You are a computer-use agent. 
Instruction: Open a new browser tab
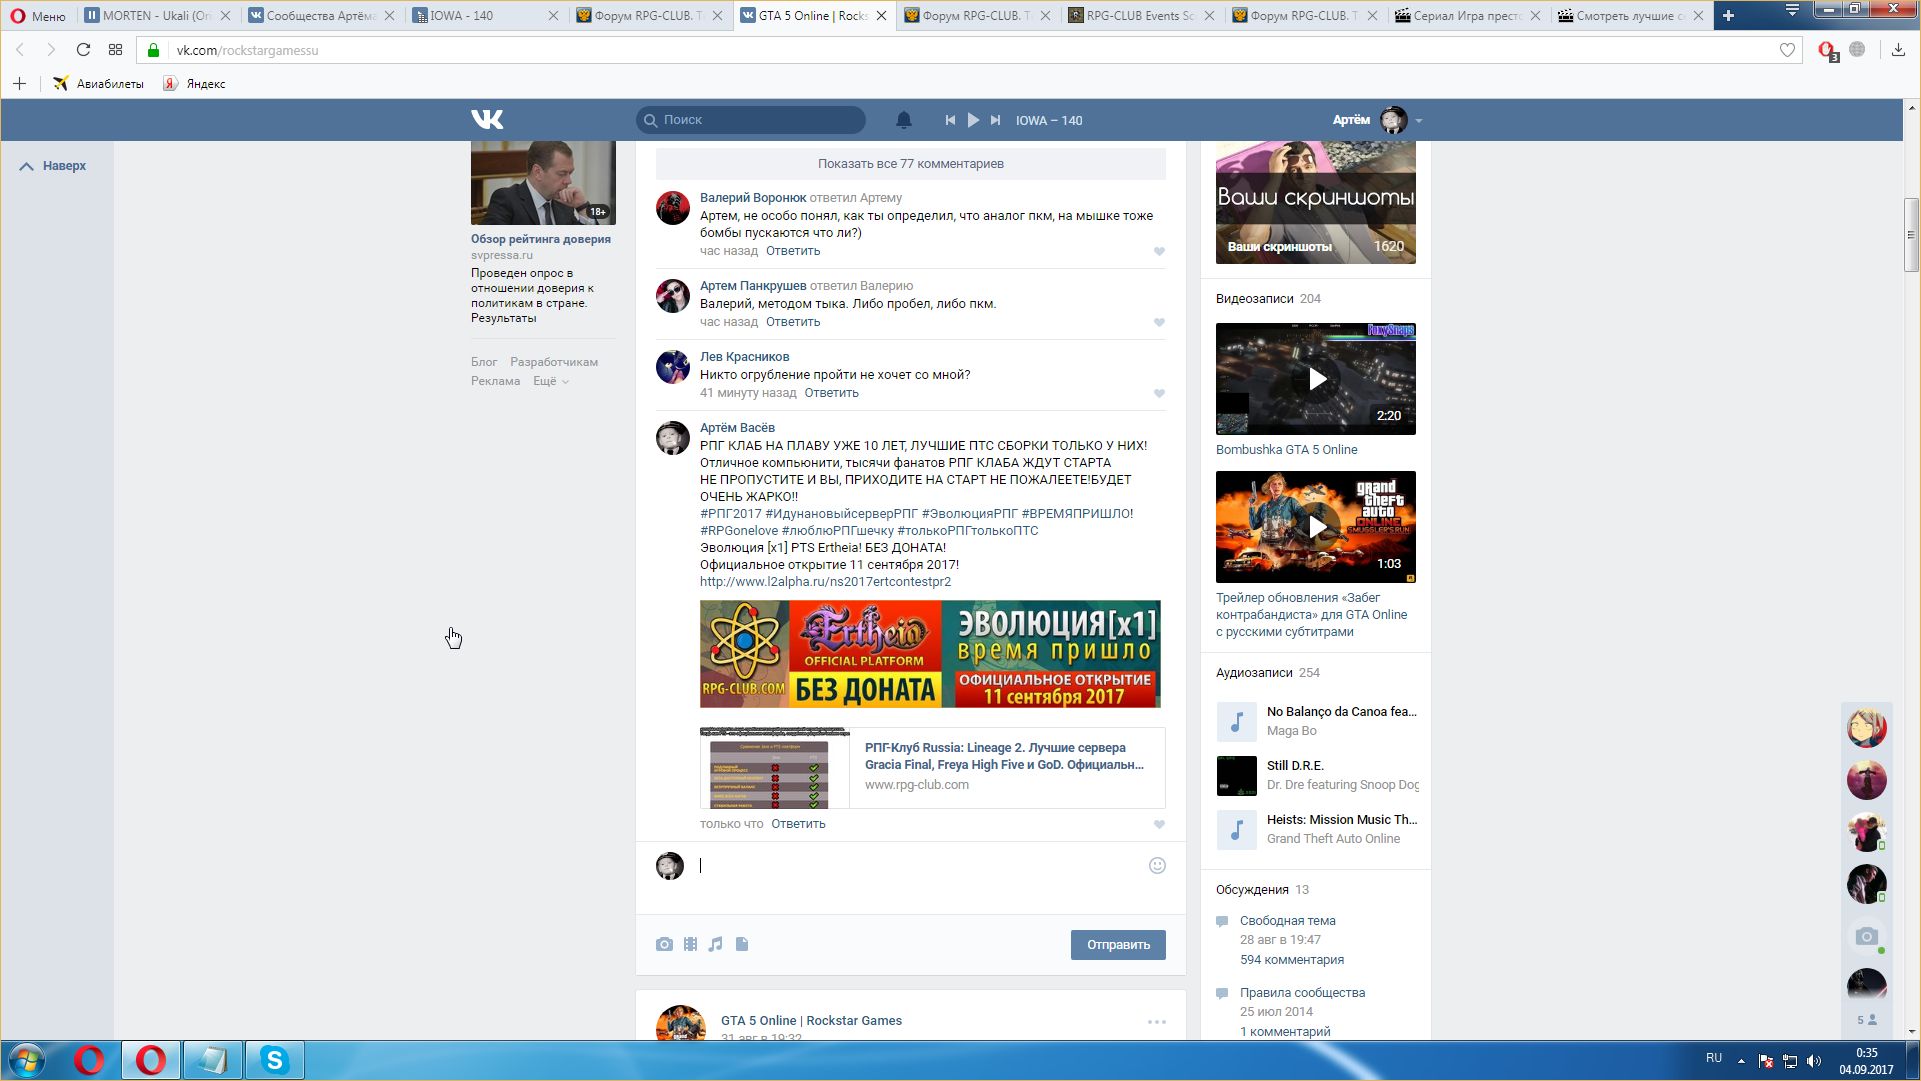1728,15
